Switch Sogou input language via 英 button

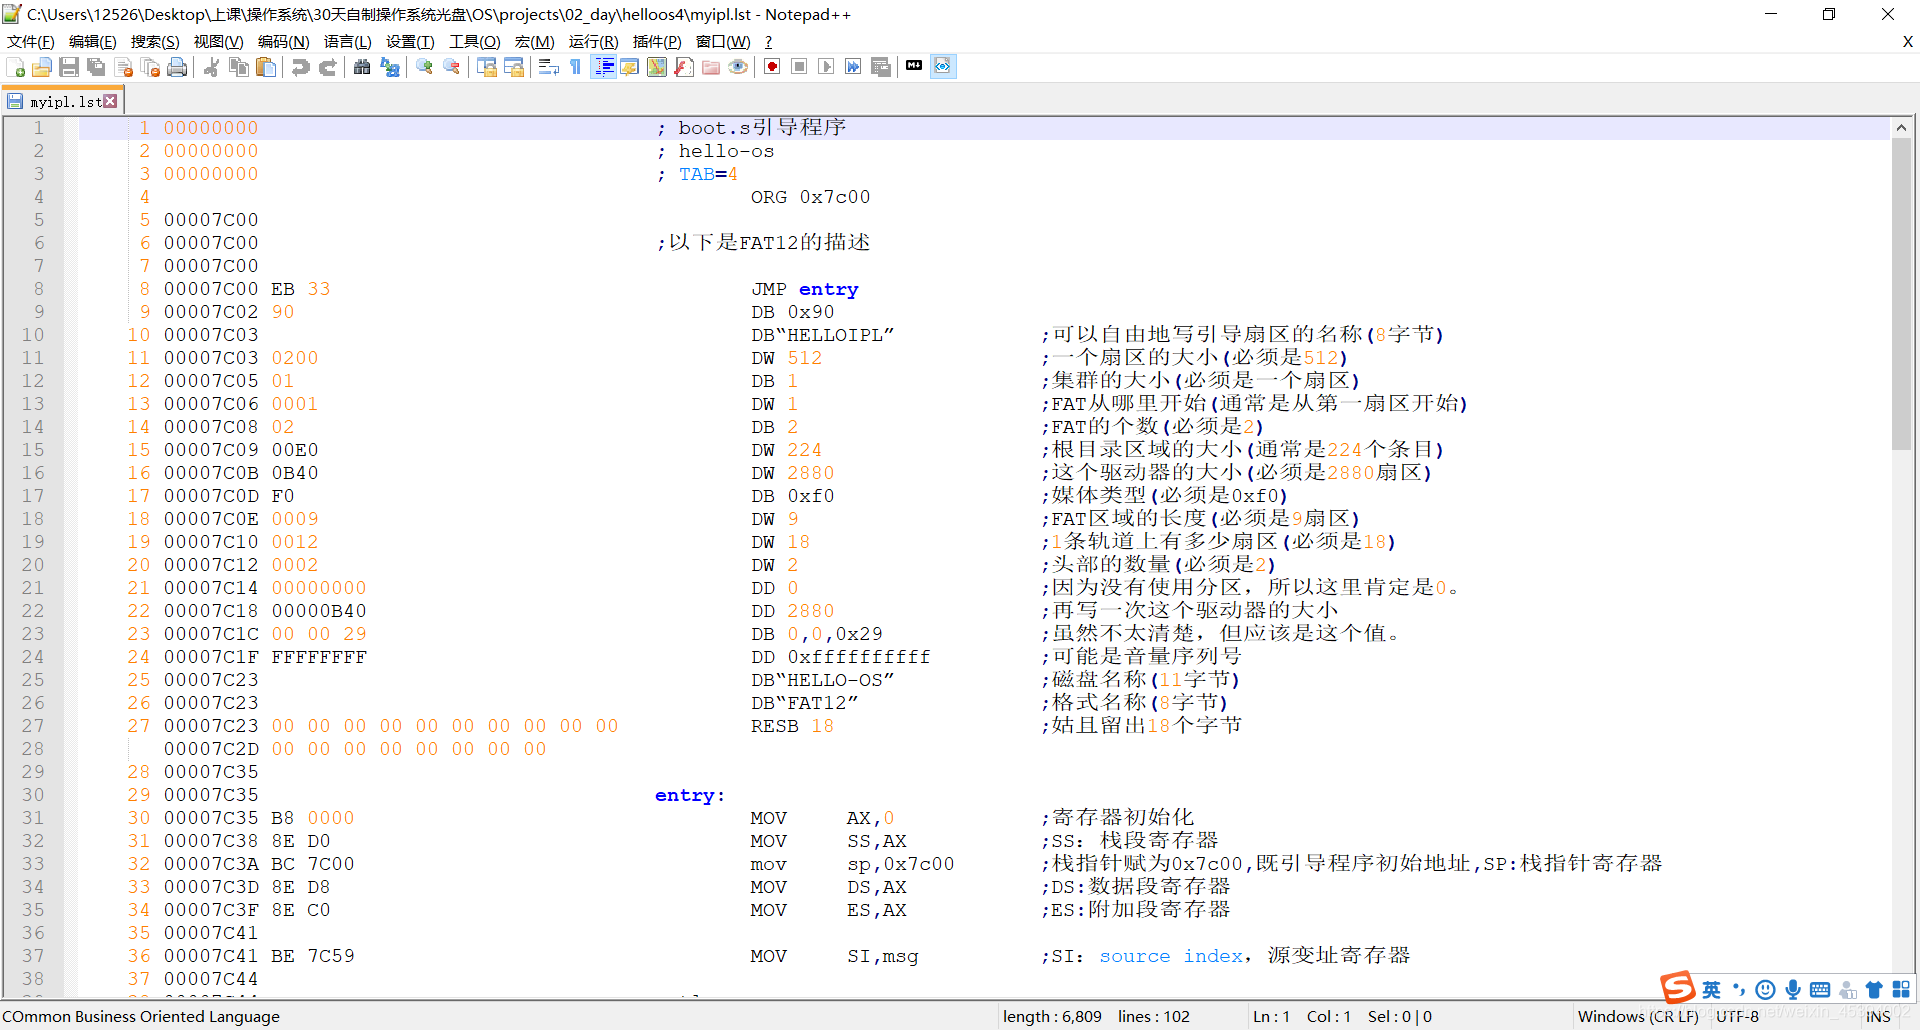pyautogui.click(x=1711, y=990)
